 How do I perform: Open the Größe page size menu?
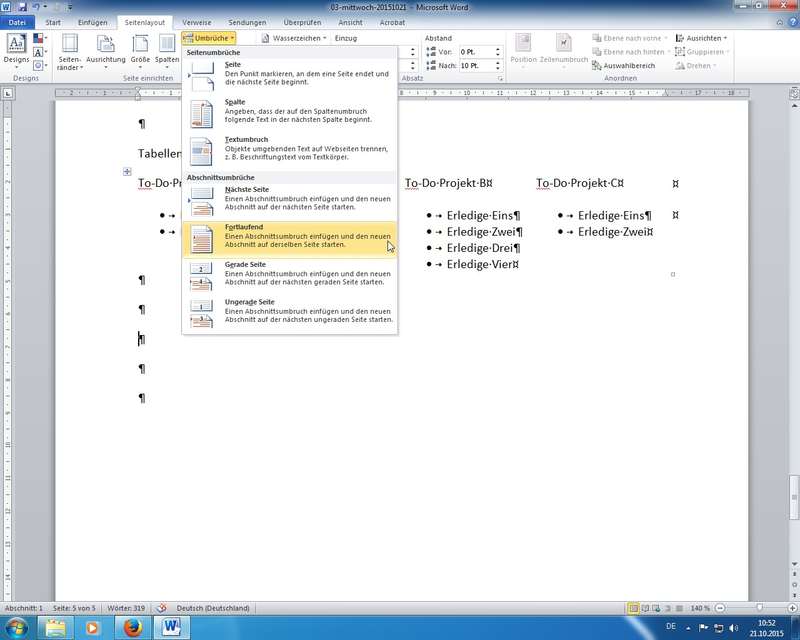(140, 52)
